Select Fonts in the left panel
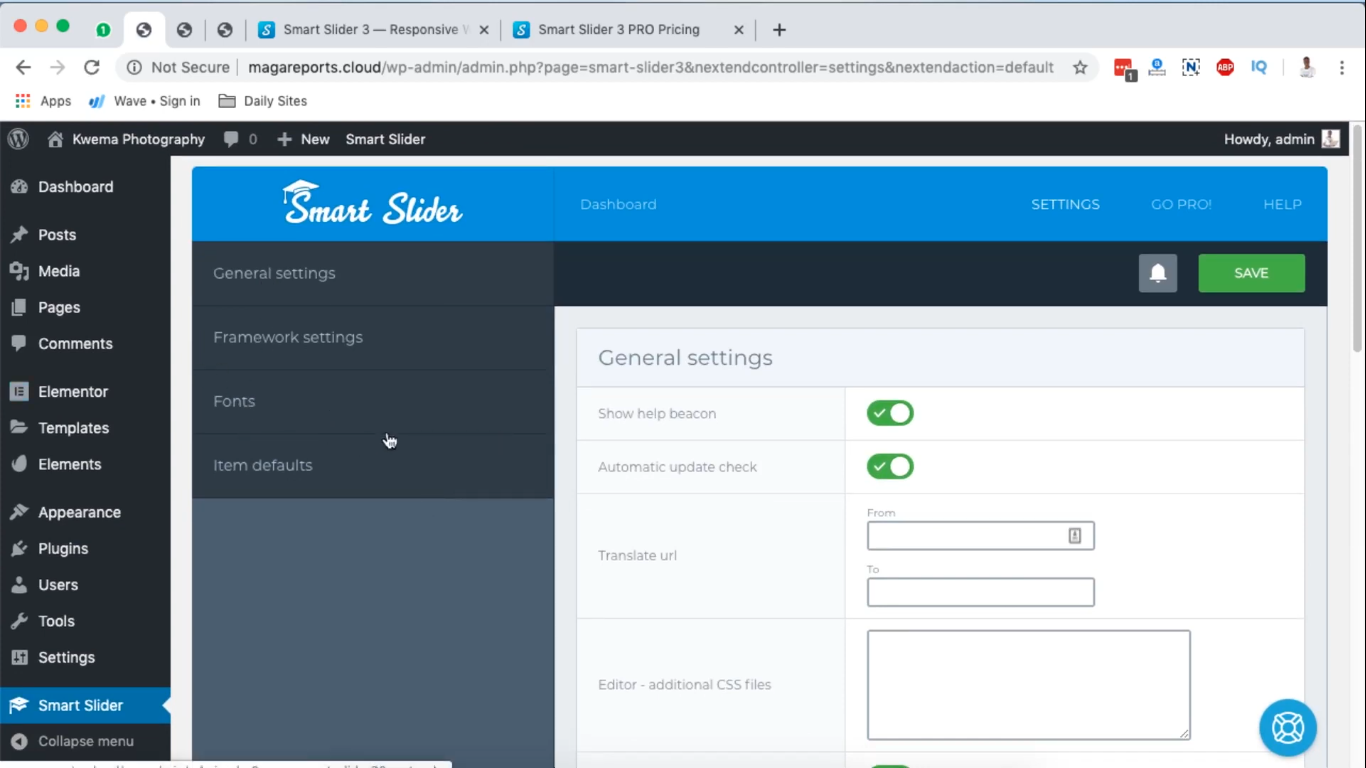This screenshot has height=768, width=1366. coord(373,401)
